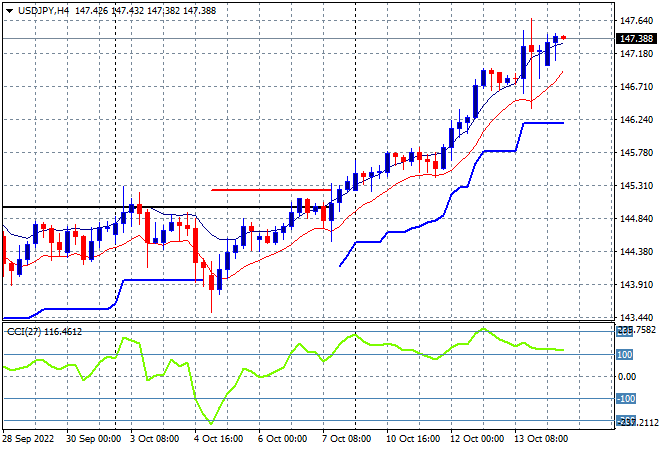
Task: Click price scale value 144.840
Action: pyautogui.click(x=636, y=218)
